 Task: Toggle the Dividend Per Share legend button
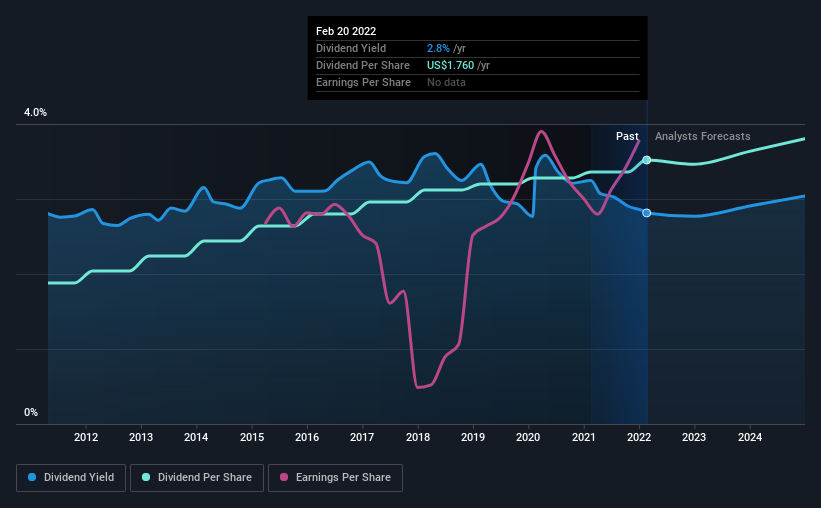(x=197, y=478)
